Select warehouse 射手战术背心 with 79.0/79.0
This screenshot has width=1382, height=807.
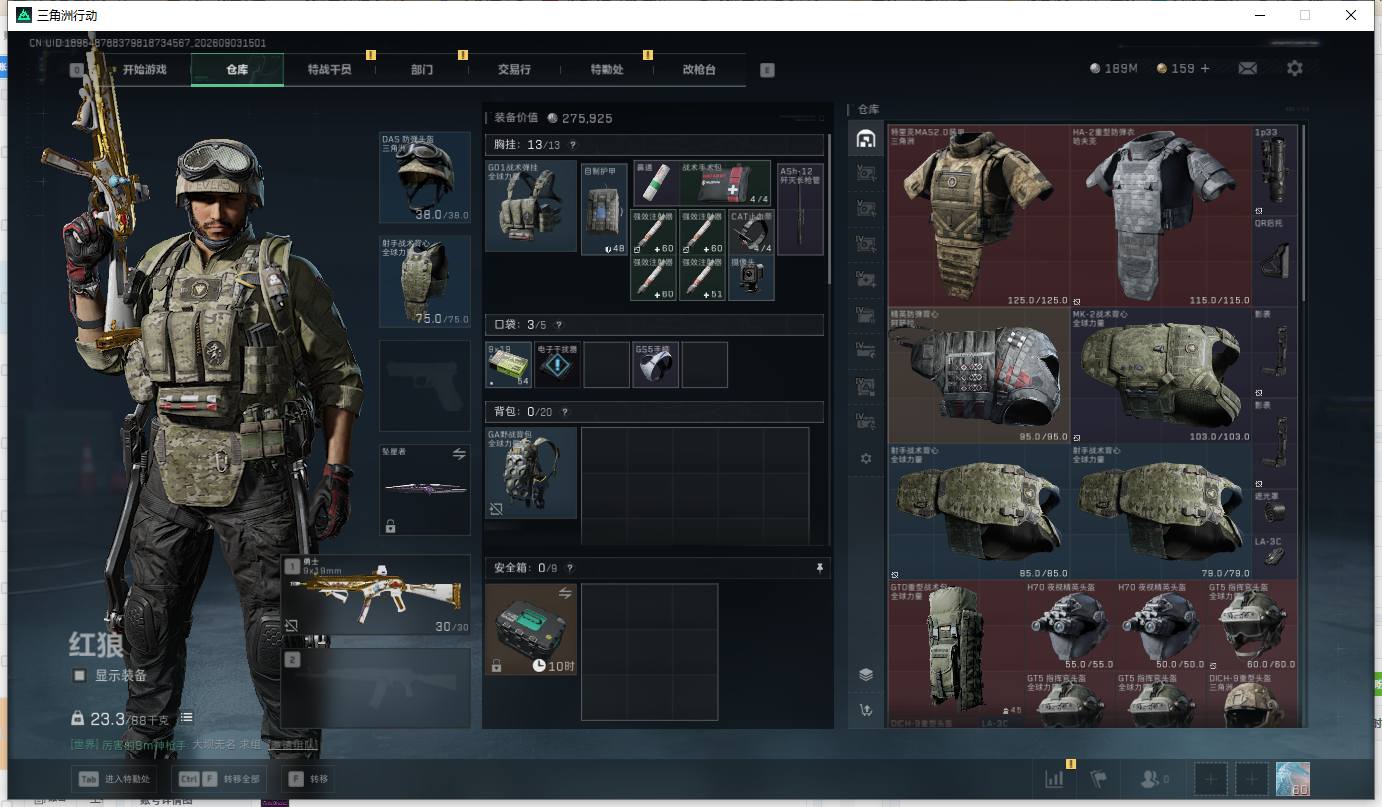[x=1161, y=511]
